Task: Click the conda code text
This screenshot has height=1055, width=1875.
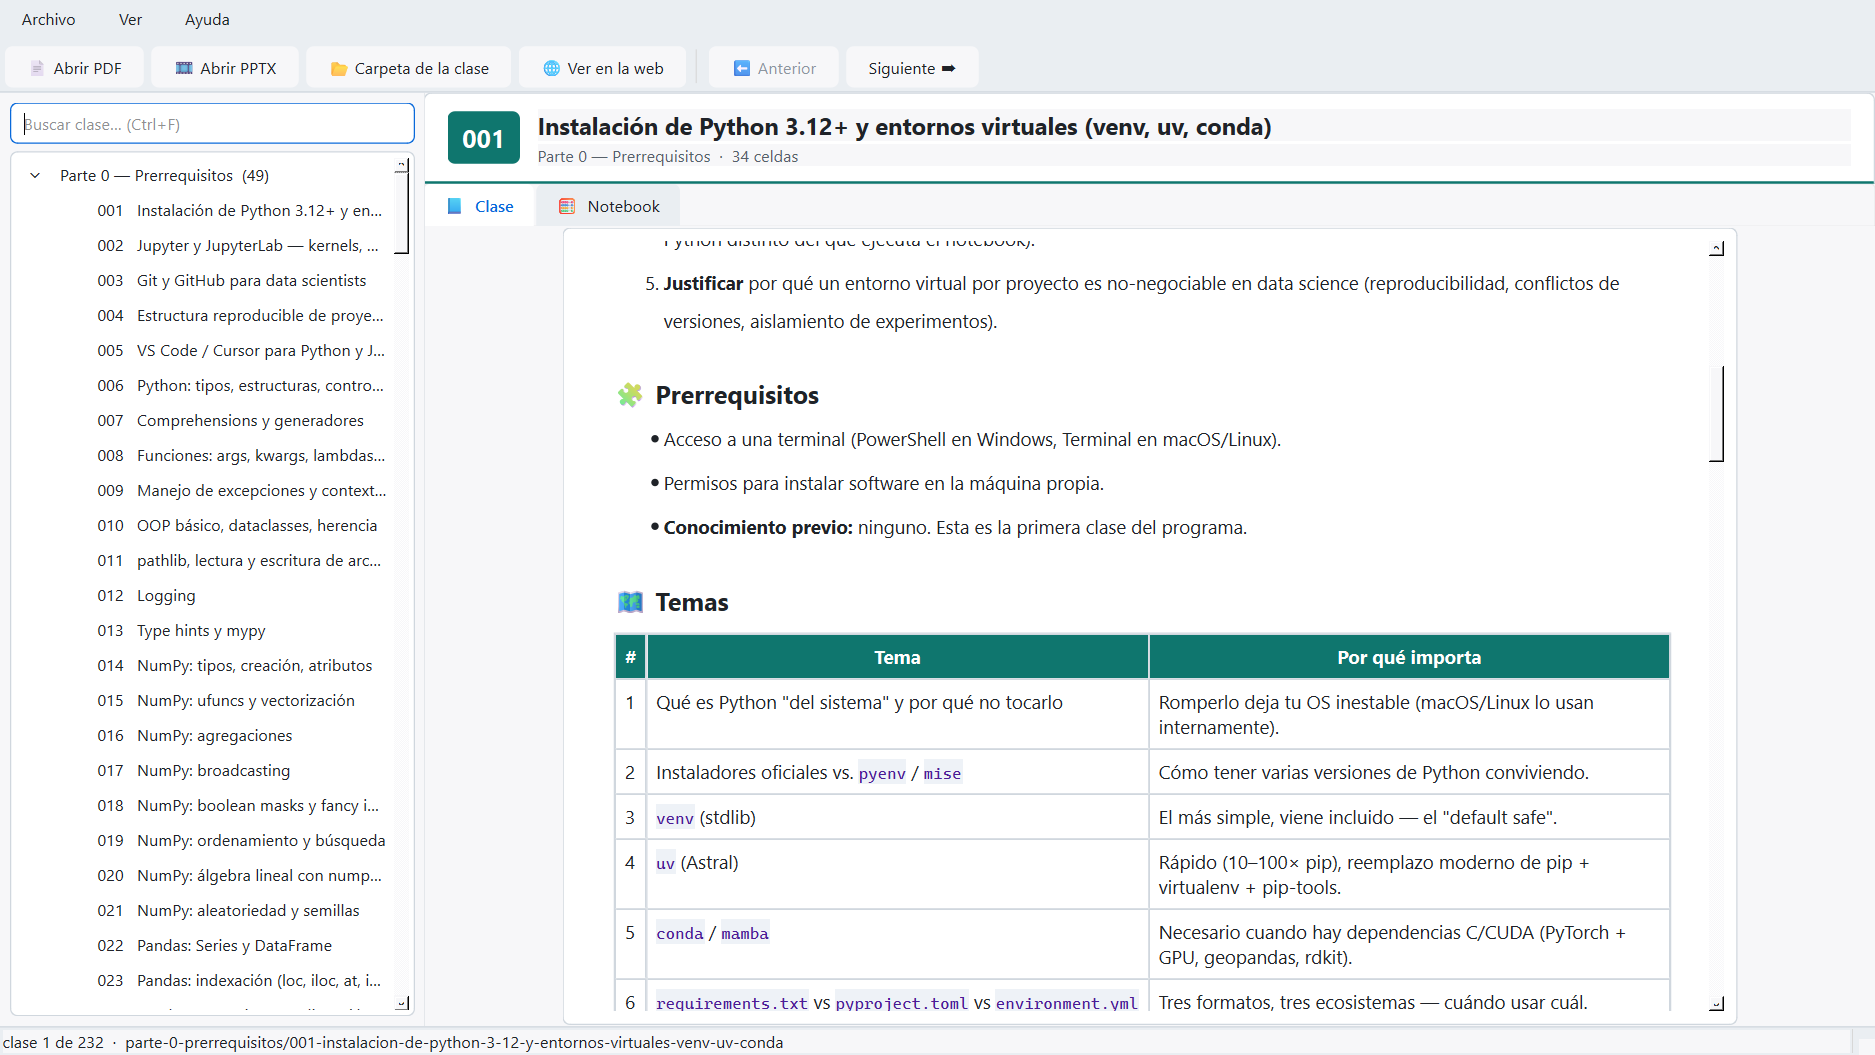Action: (680, 933)
